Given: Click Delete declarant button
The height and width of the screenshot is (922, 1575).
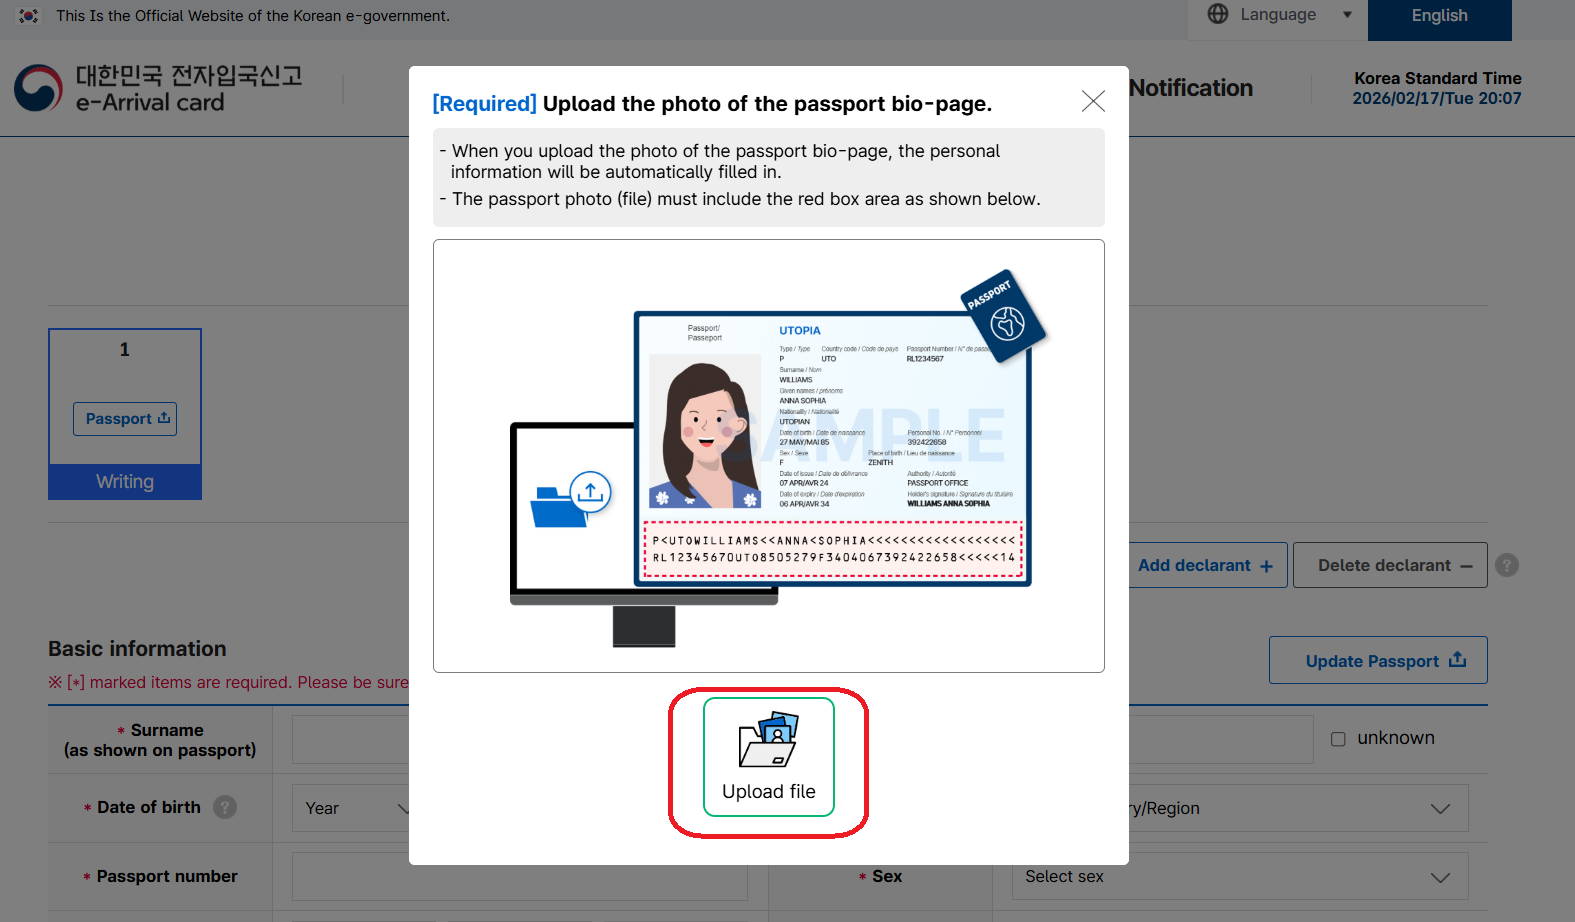Looking at the screenshot, I should [x=1390, y=565].
